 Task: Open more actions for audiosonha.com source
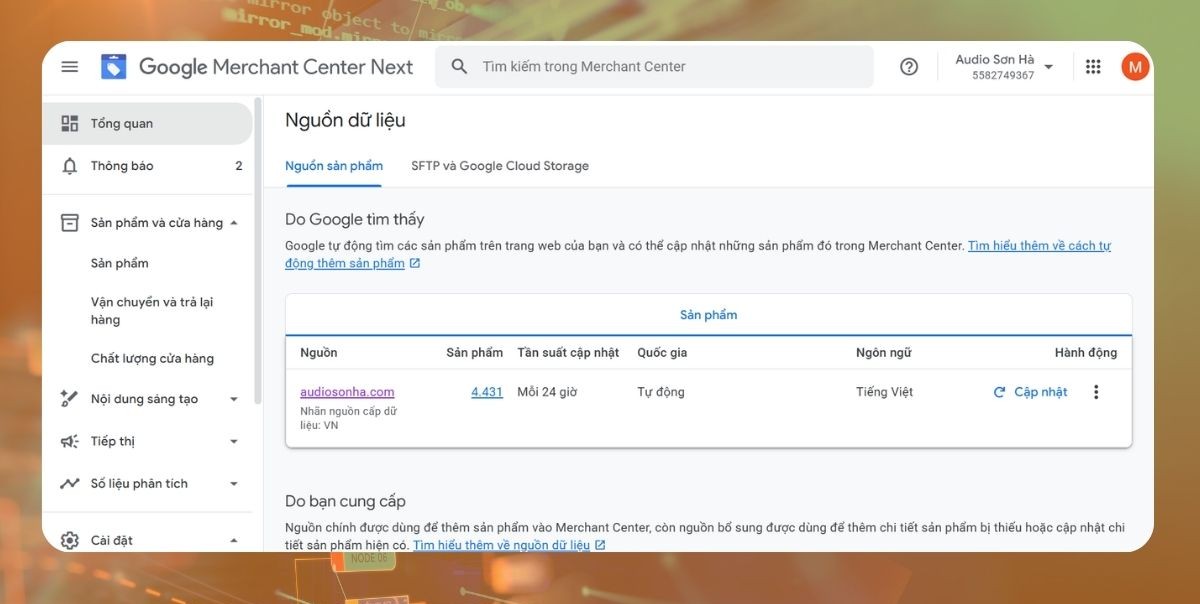tap(1096, 392)
